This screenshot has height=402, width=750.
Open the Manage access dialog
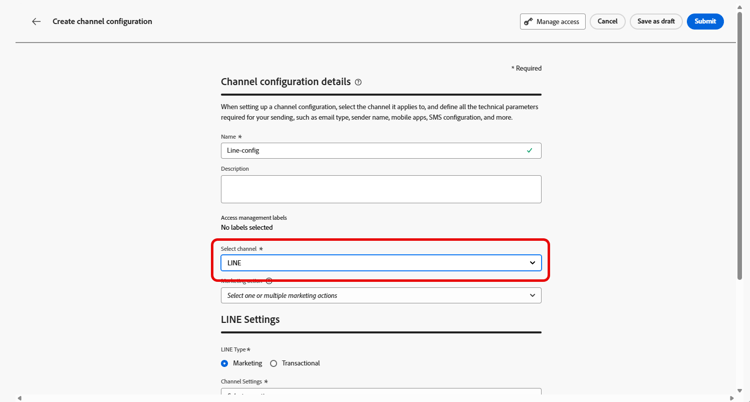click(x=553, y=21)
